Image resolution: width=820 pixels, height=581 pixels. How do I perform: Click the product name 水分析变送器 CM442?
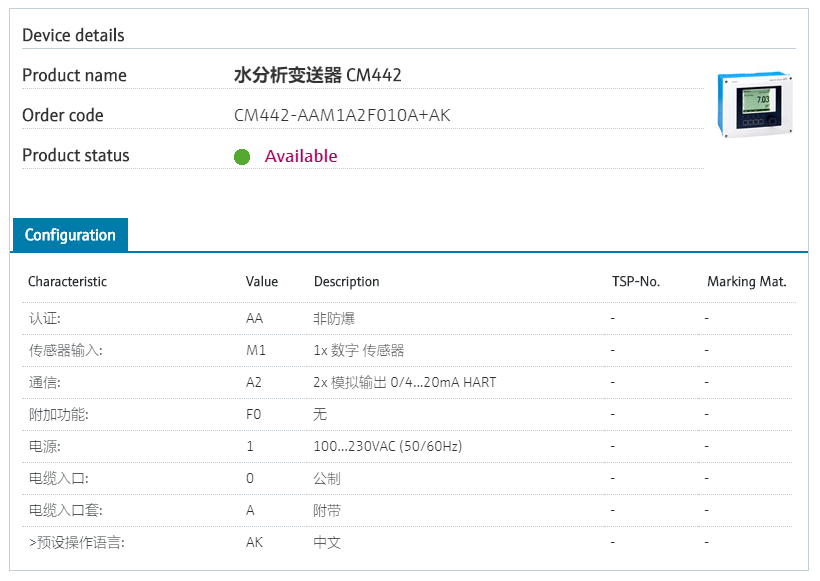tap(317, 75)
